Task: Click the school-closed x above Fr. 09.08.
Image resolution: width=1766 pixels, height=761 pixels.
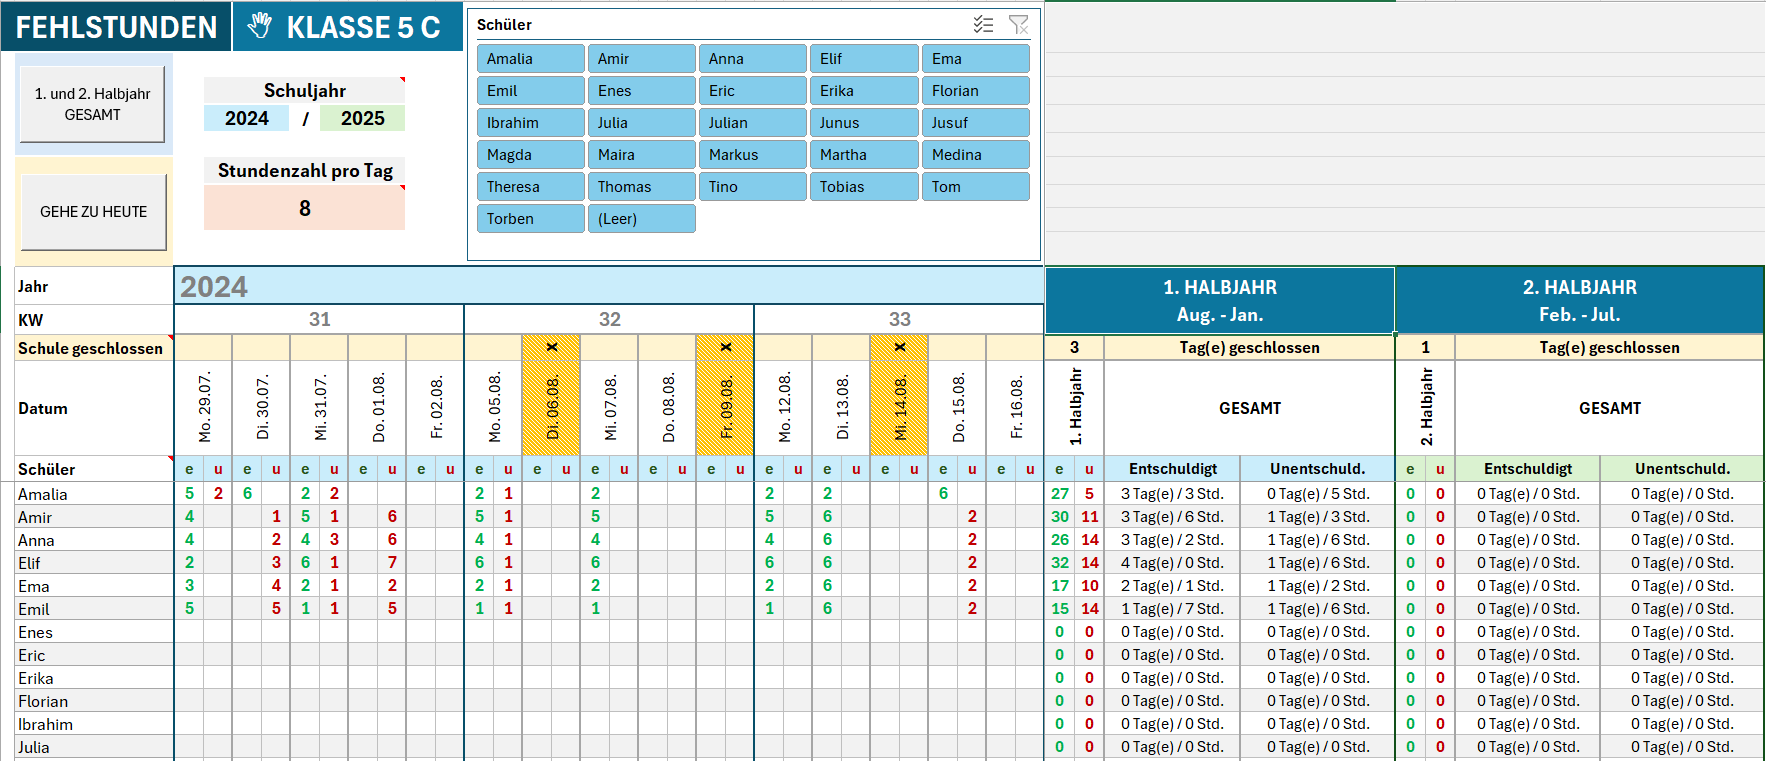Action: point(725,348)
